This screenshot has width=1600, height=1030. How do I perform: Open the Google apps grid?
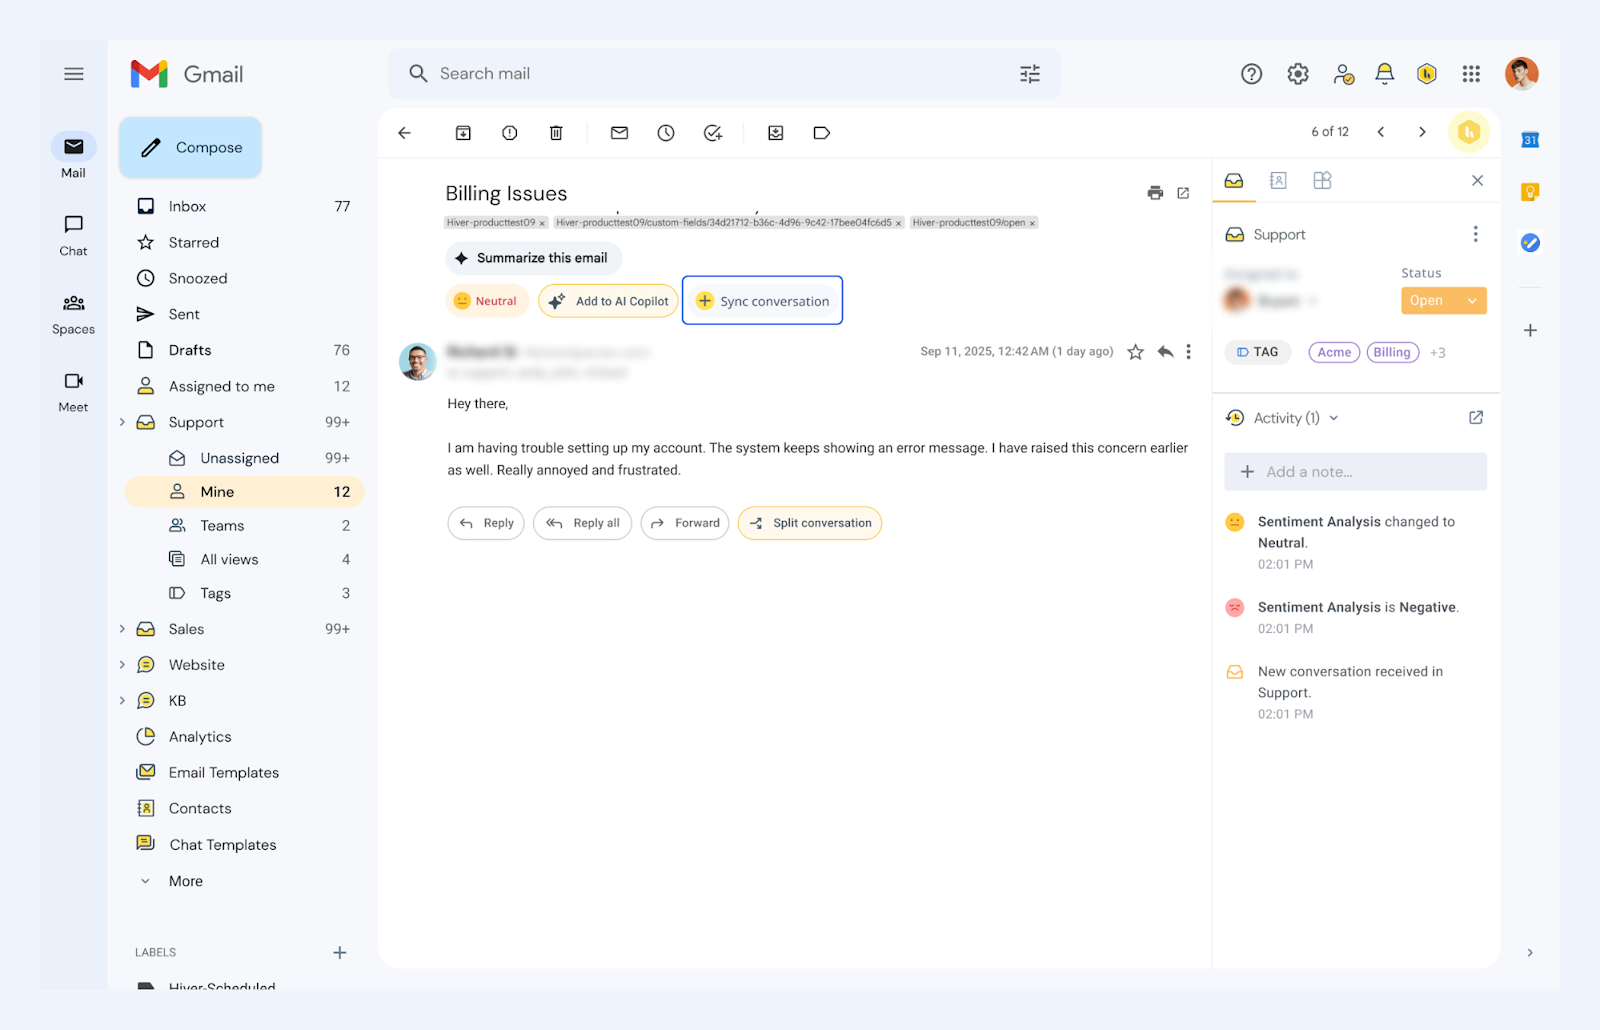1471,74
